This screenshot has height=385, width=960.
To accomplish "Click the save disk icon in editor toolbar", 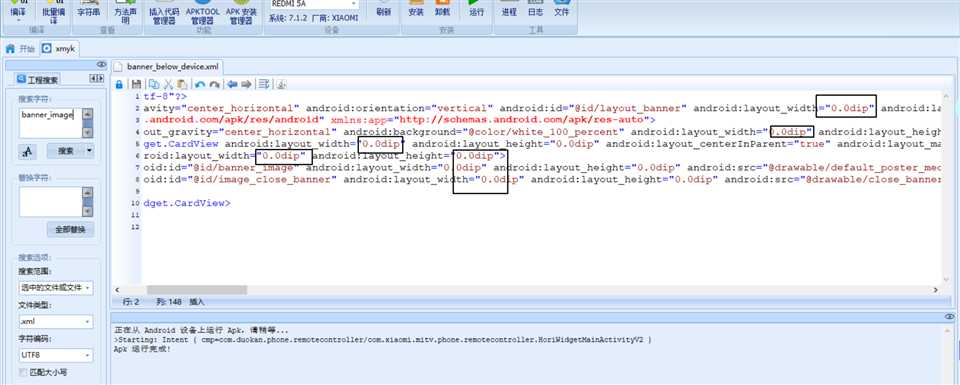I will click(137, 84).
